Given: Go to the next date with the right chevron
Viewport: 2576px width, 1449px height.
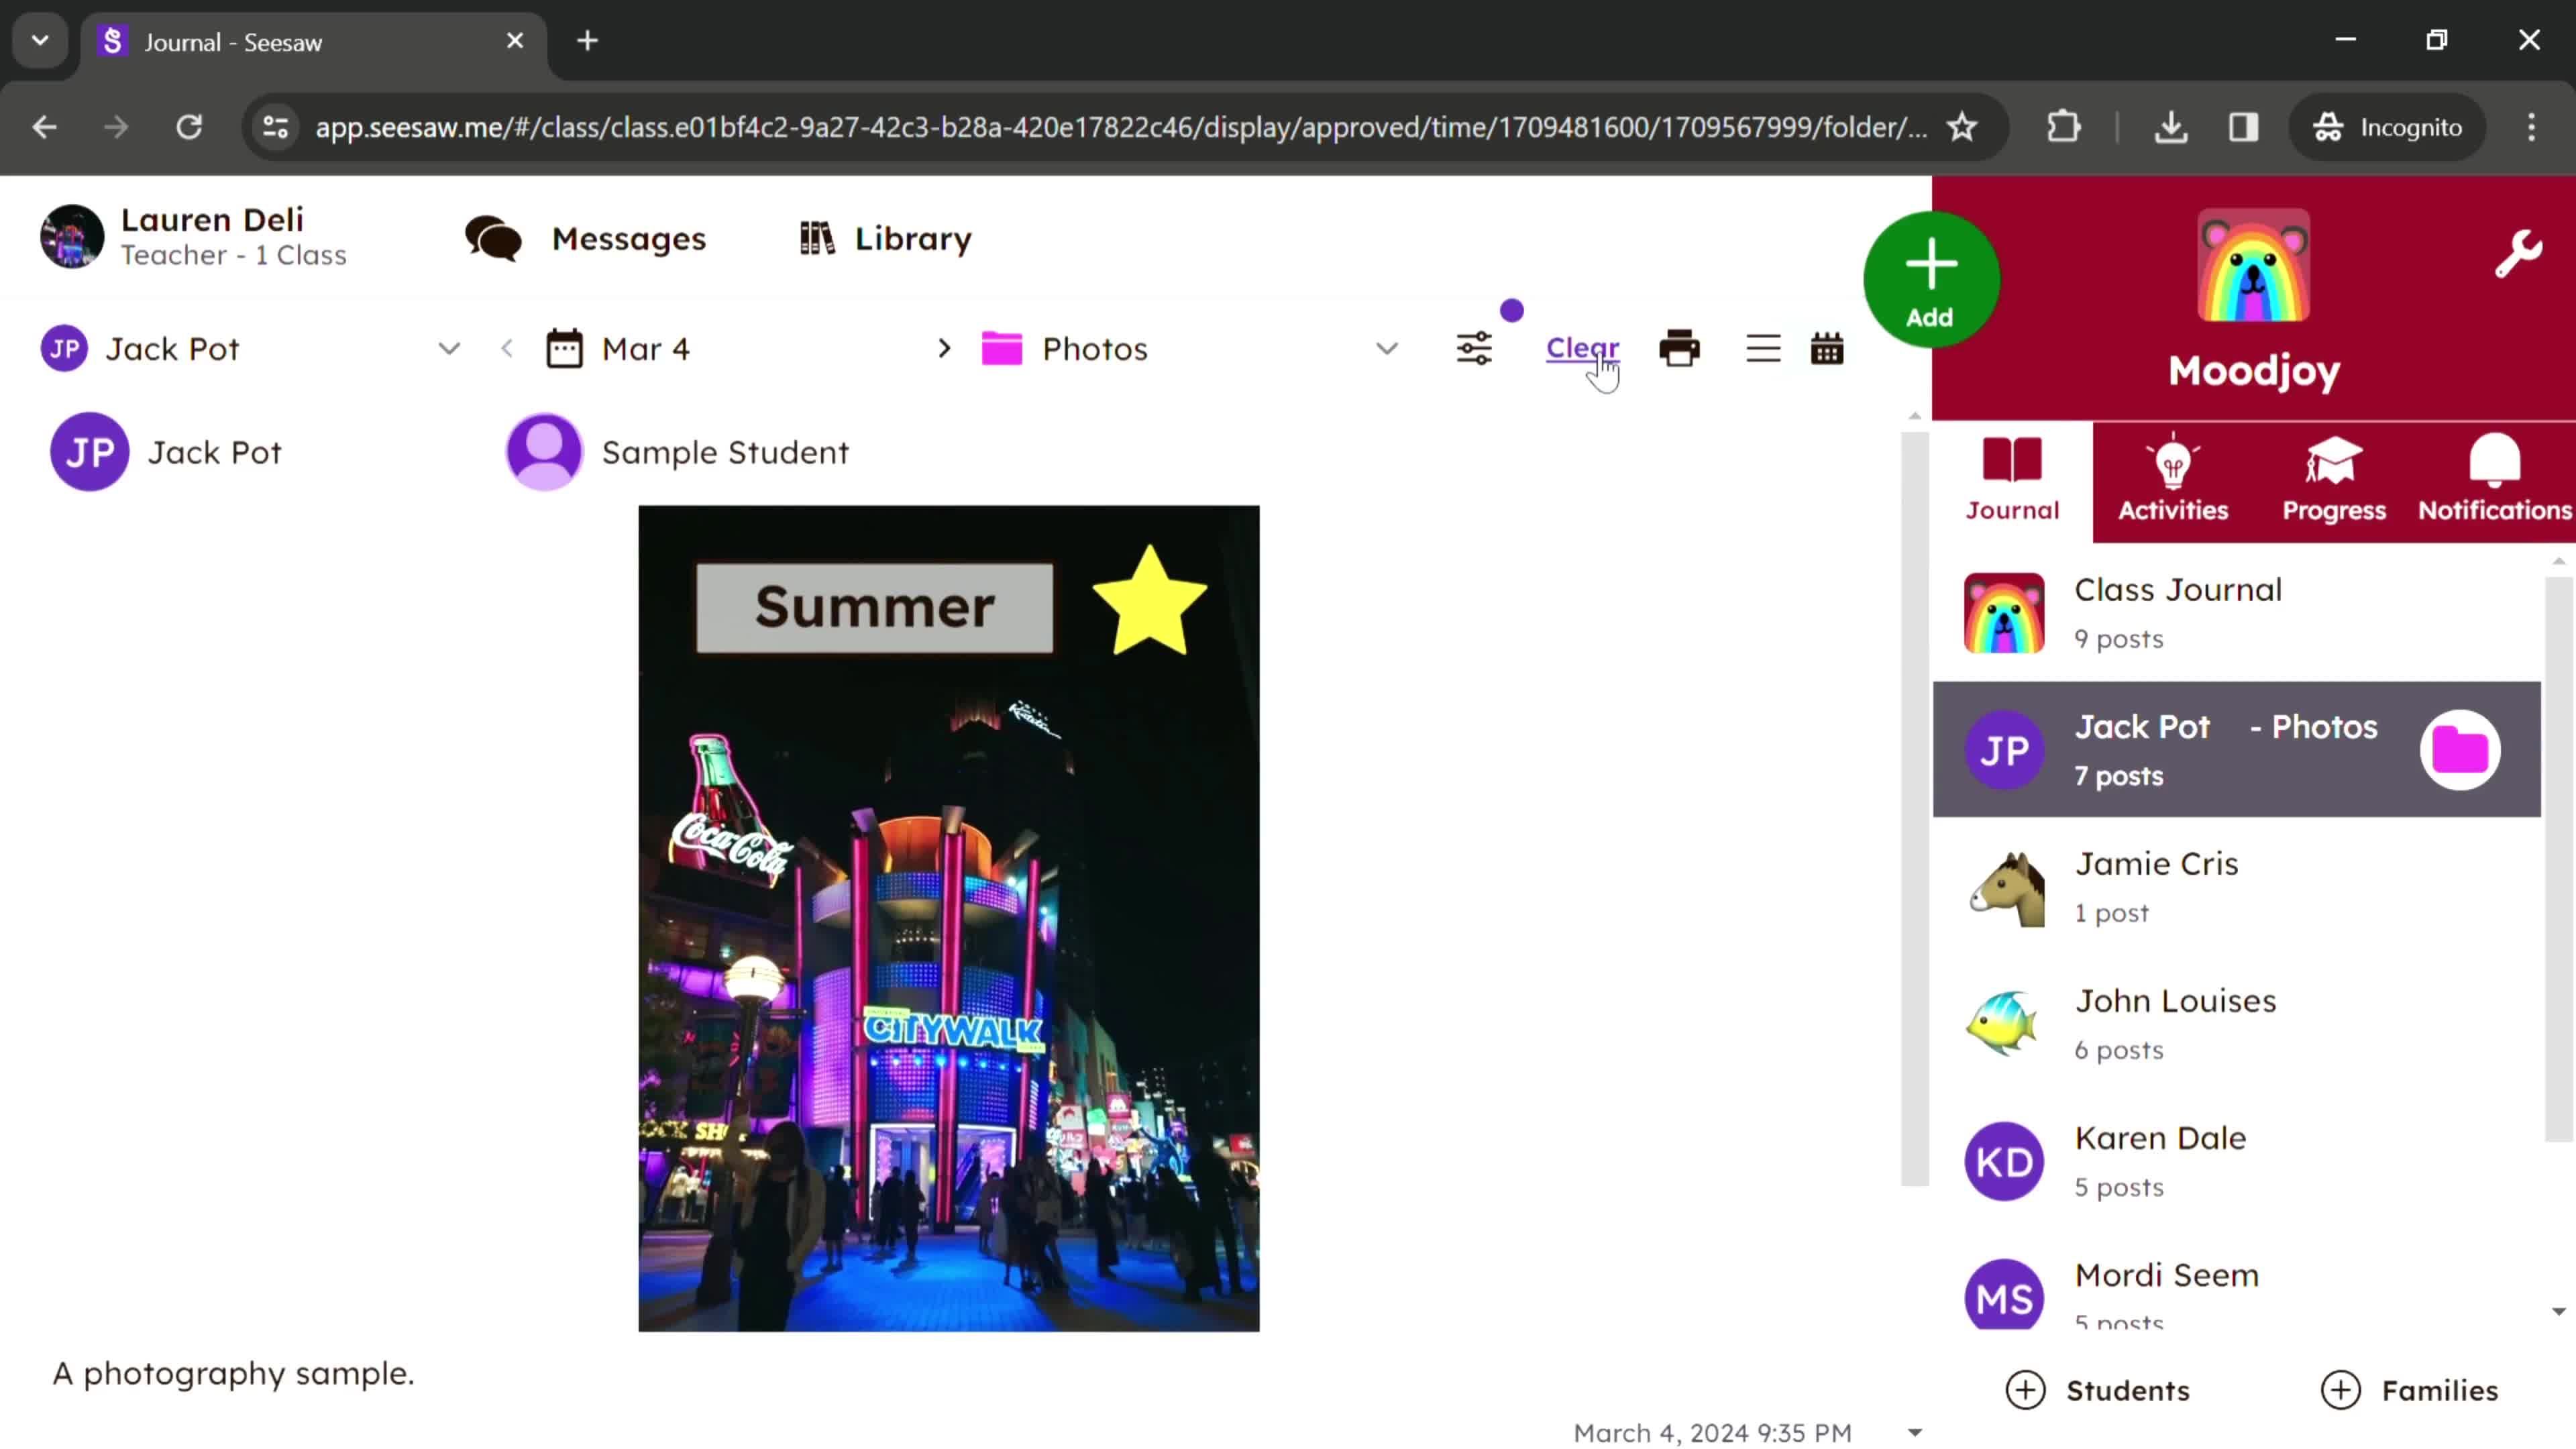Looking at the screenshot, I should [944, 349].
